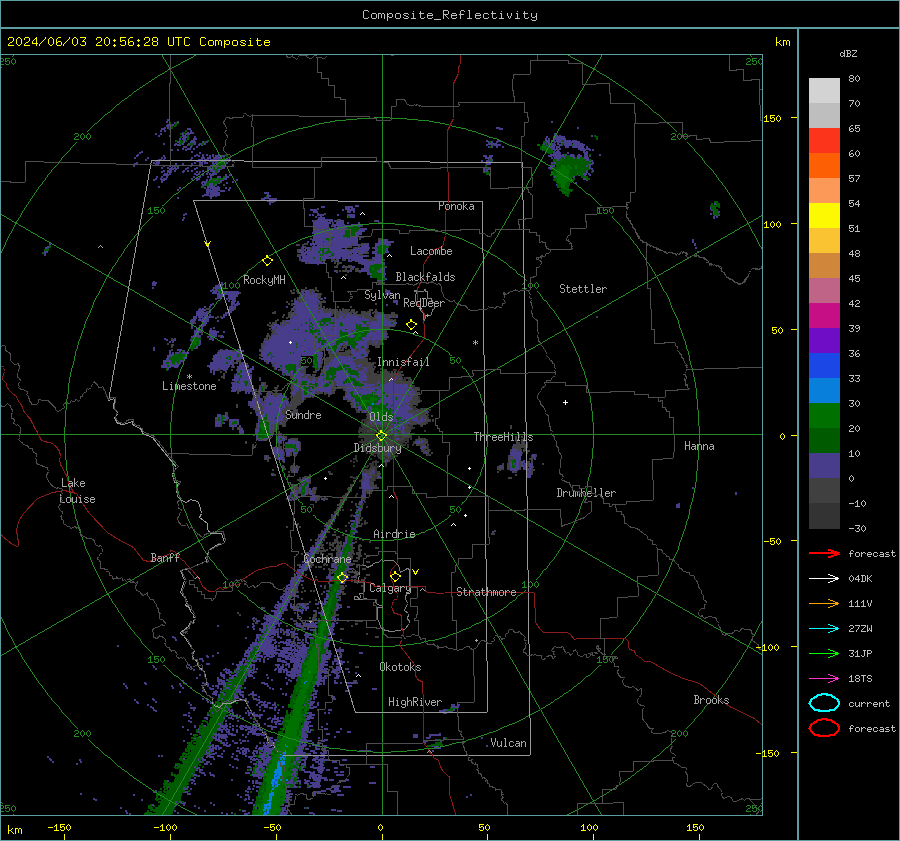Click the ThreeHills city label

503,437
